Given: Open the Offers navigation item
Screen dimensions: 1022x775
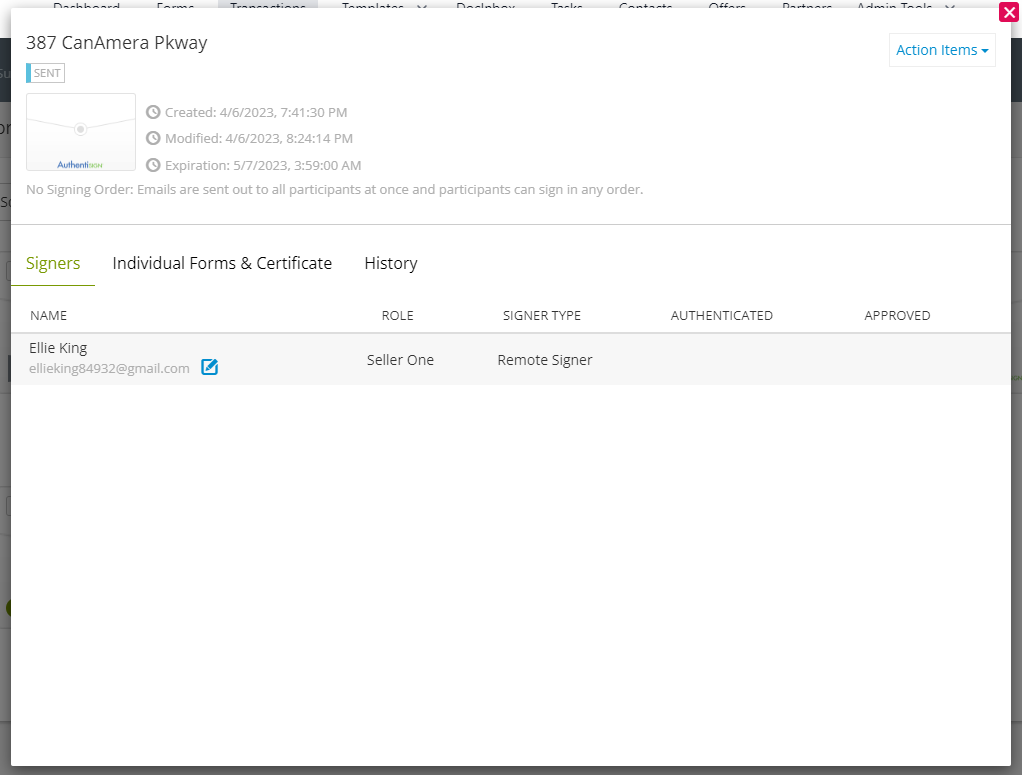Looking at the screenshot, I should click(726, 7).
